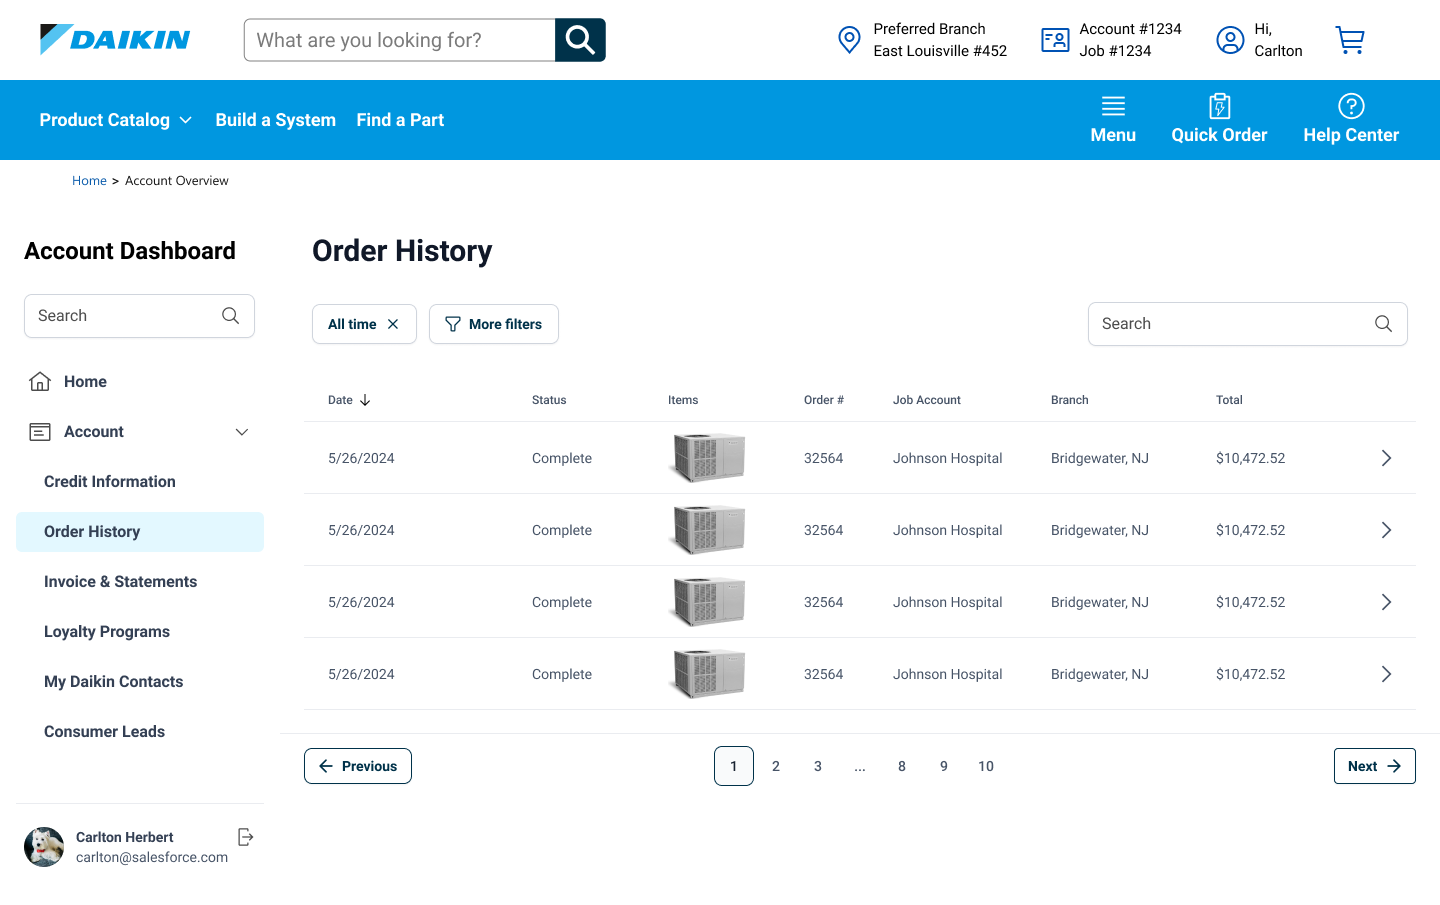Viewport: 1440px width, 905px height.
Task: Open Build a System
Action: [276, 120]
